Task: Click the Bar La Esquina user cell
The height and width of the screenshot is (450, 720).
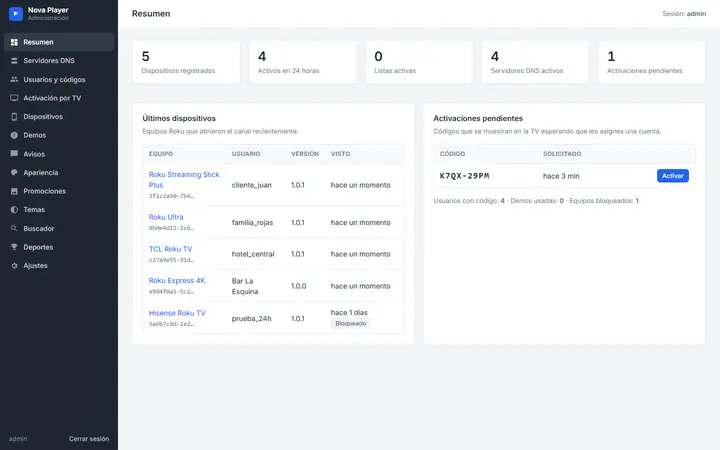Action: point(245,286)
